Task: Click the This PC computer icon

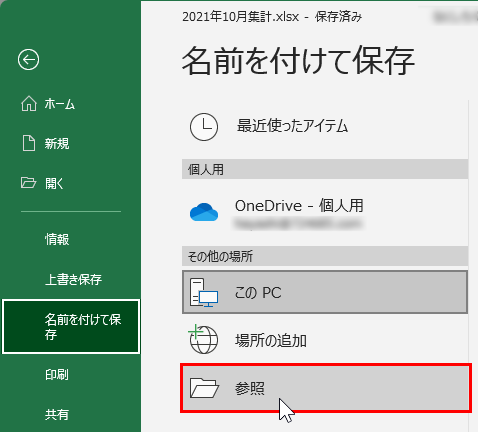Action: (204, 293)
